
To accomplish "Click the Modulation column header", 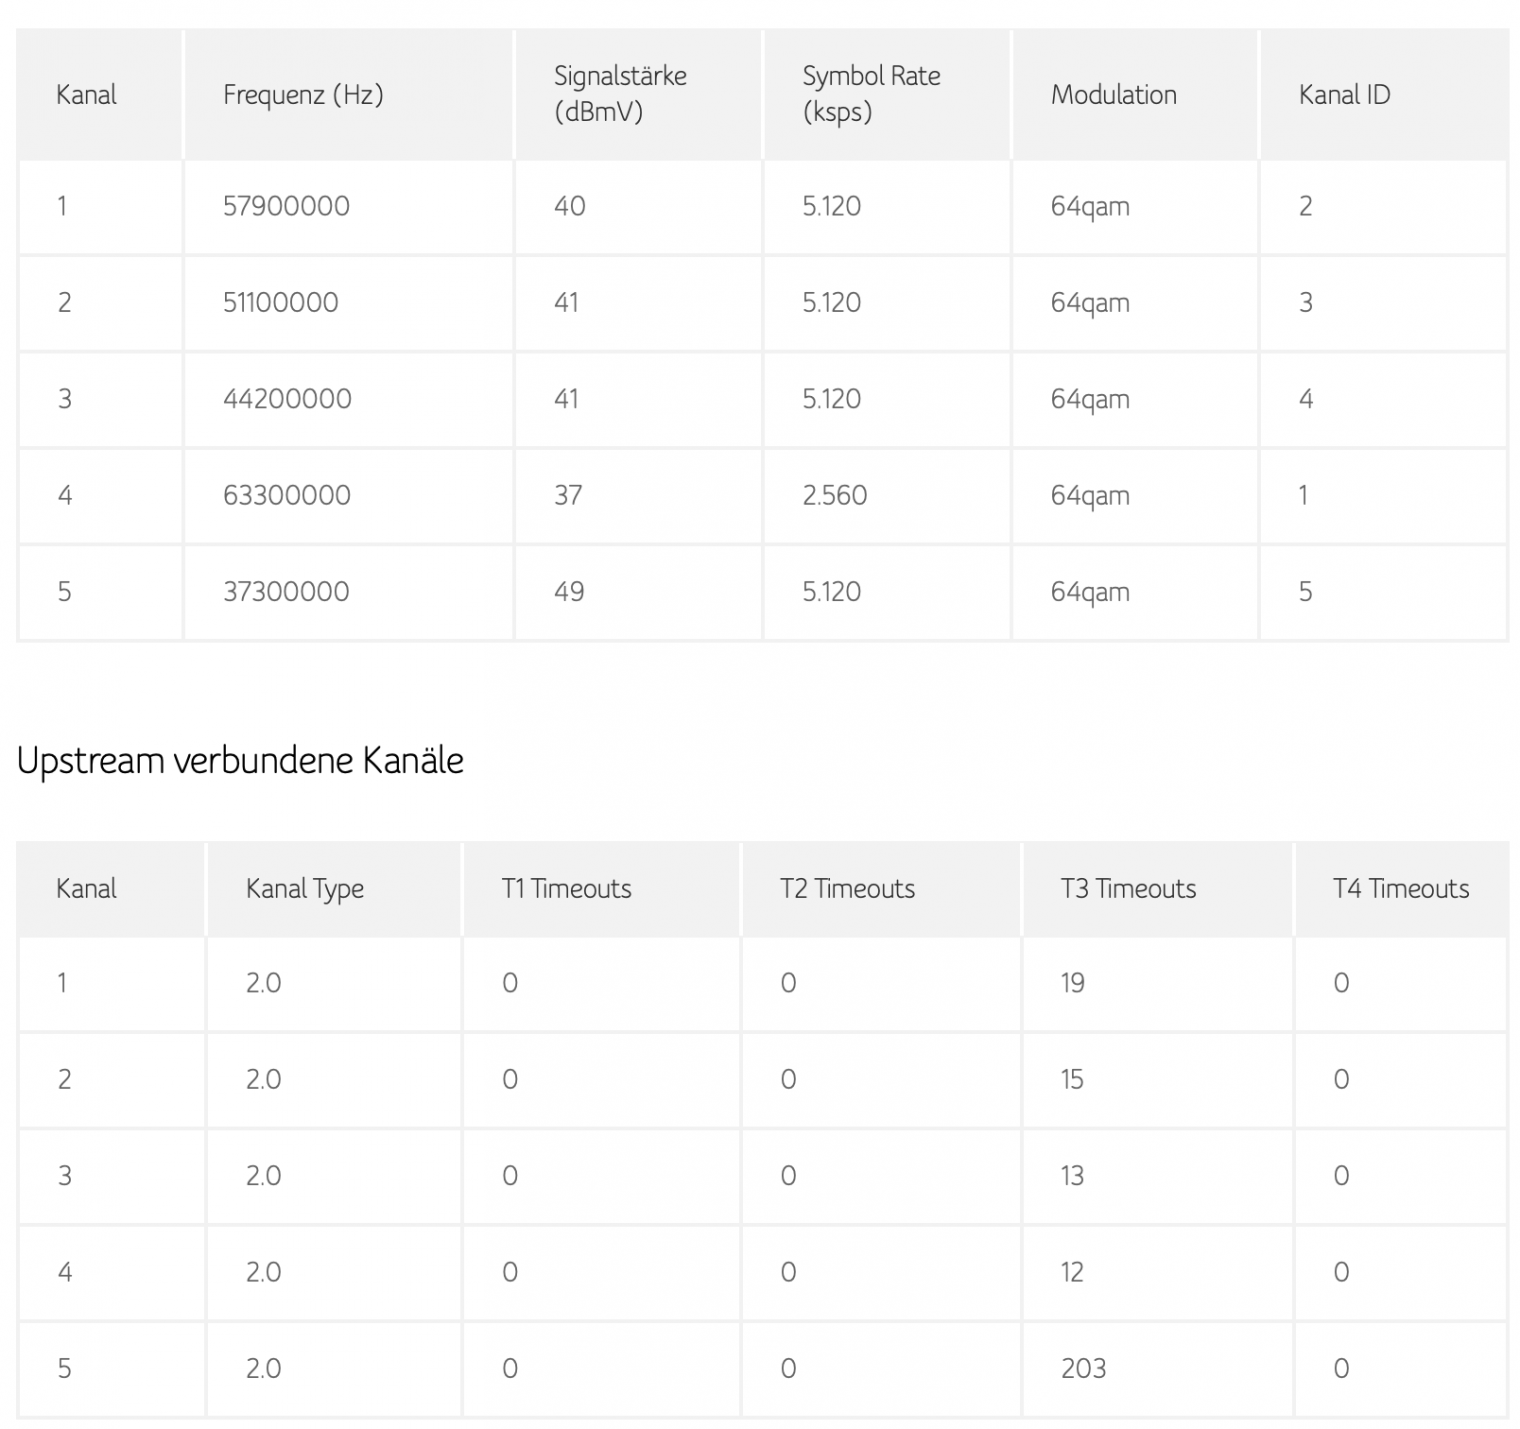I will [1113, 95].
